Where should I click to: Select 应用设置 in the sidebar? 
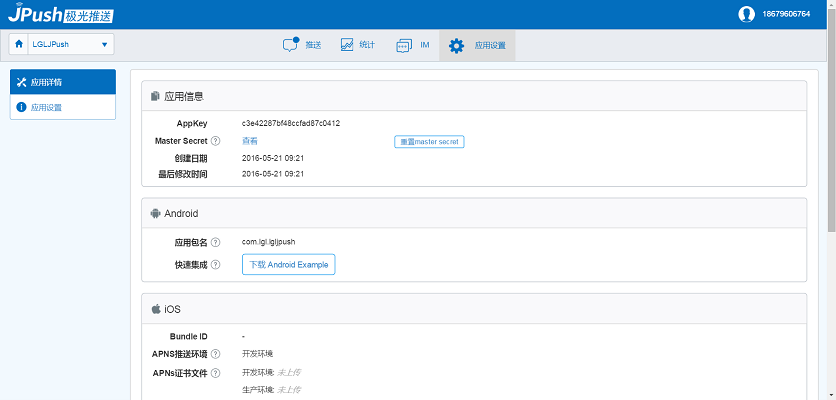[63, 107]
